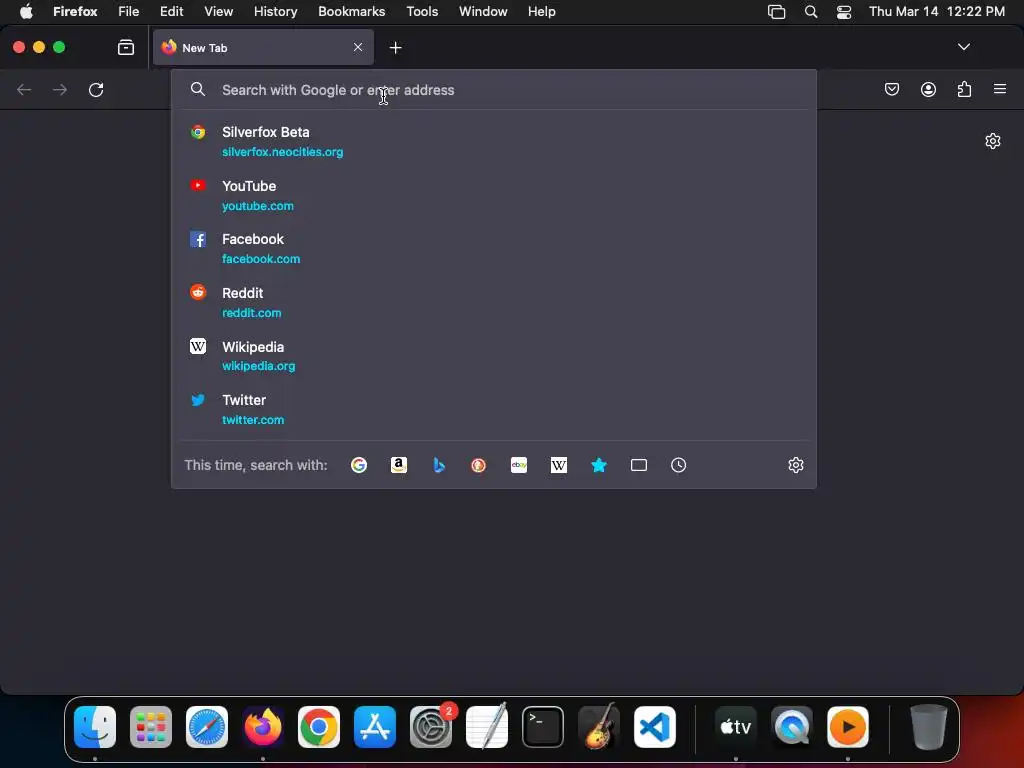
Task: Open the Window menu
Action: click(x=483, y=12)
